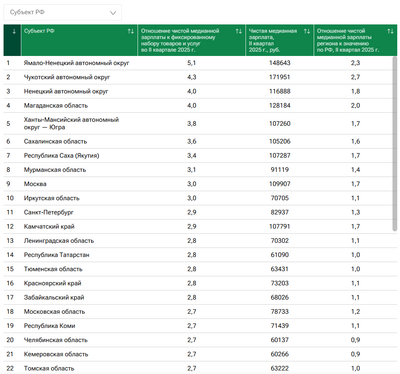Click salary value 171951 cell
400x374 pixels.
280,77
